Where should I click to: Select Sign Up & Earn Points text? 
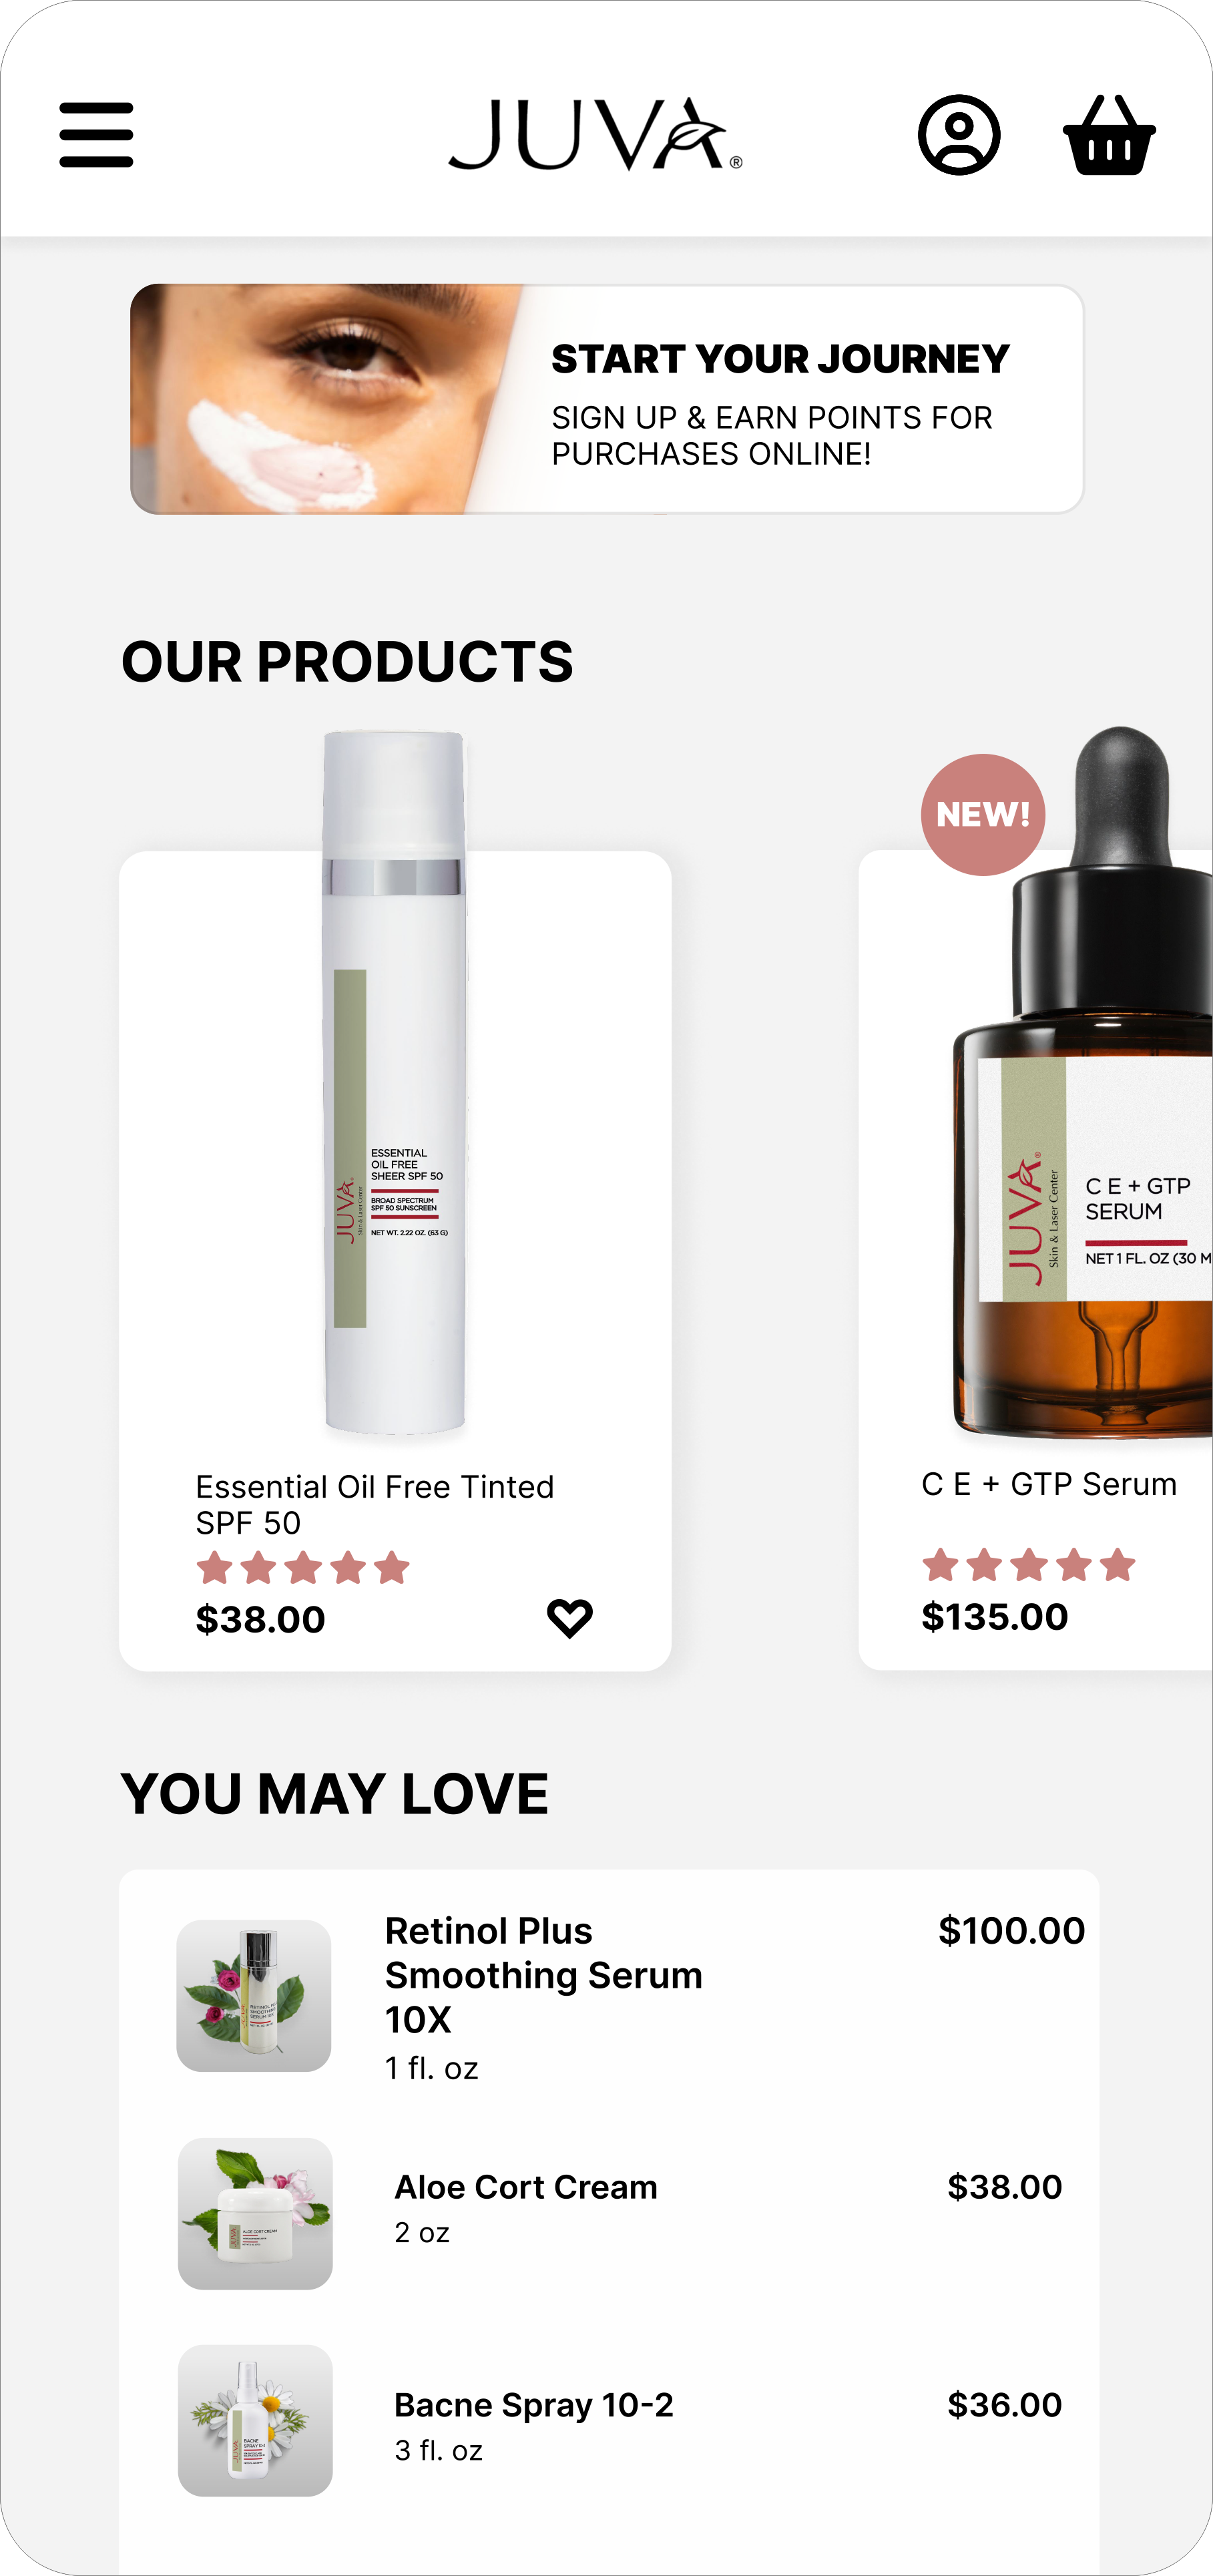[772, 435]
